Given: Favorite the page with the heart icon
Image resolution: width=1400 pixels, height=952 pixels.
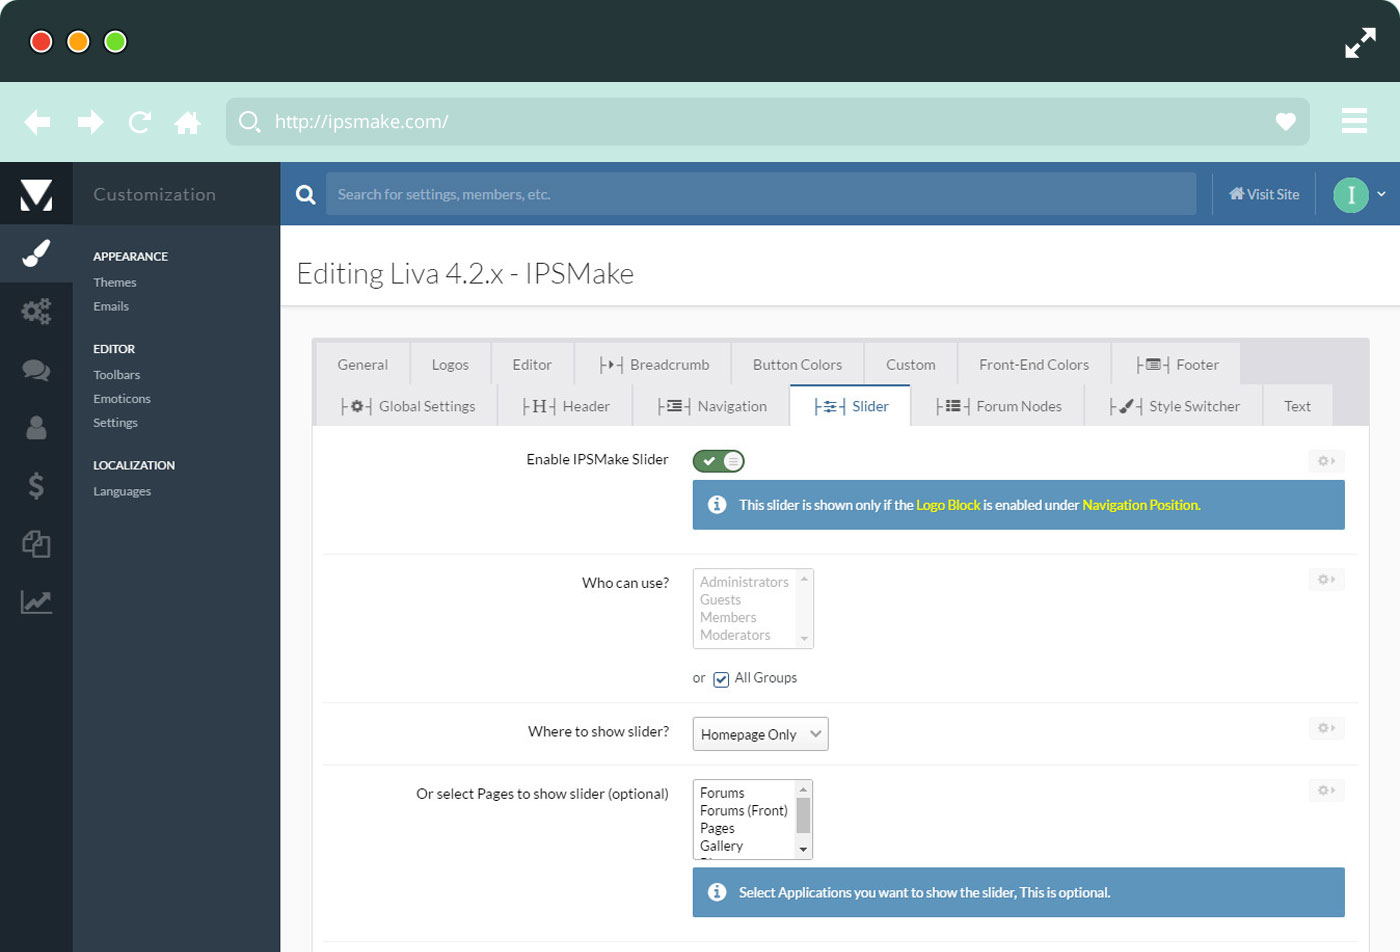Looking at the screenshot, I should [1286, 122].
